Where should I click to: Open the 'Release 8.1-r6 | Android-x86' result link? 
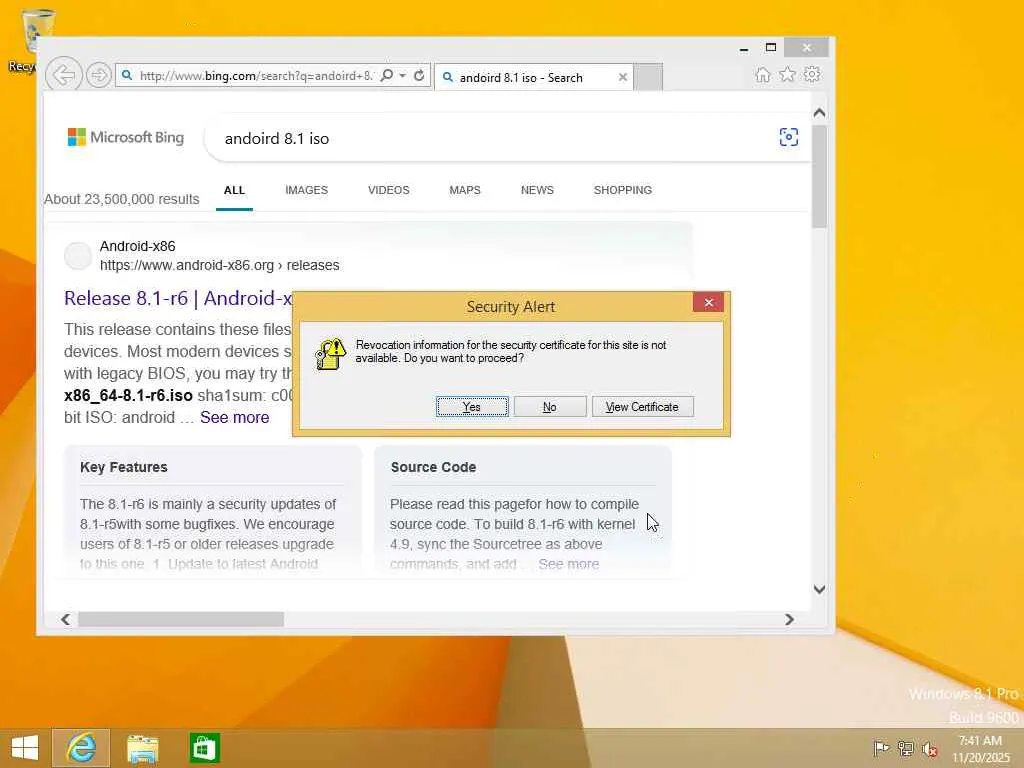pos(178,298)
